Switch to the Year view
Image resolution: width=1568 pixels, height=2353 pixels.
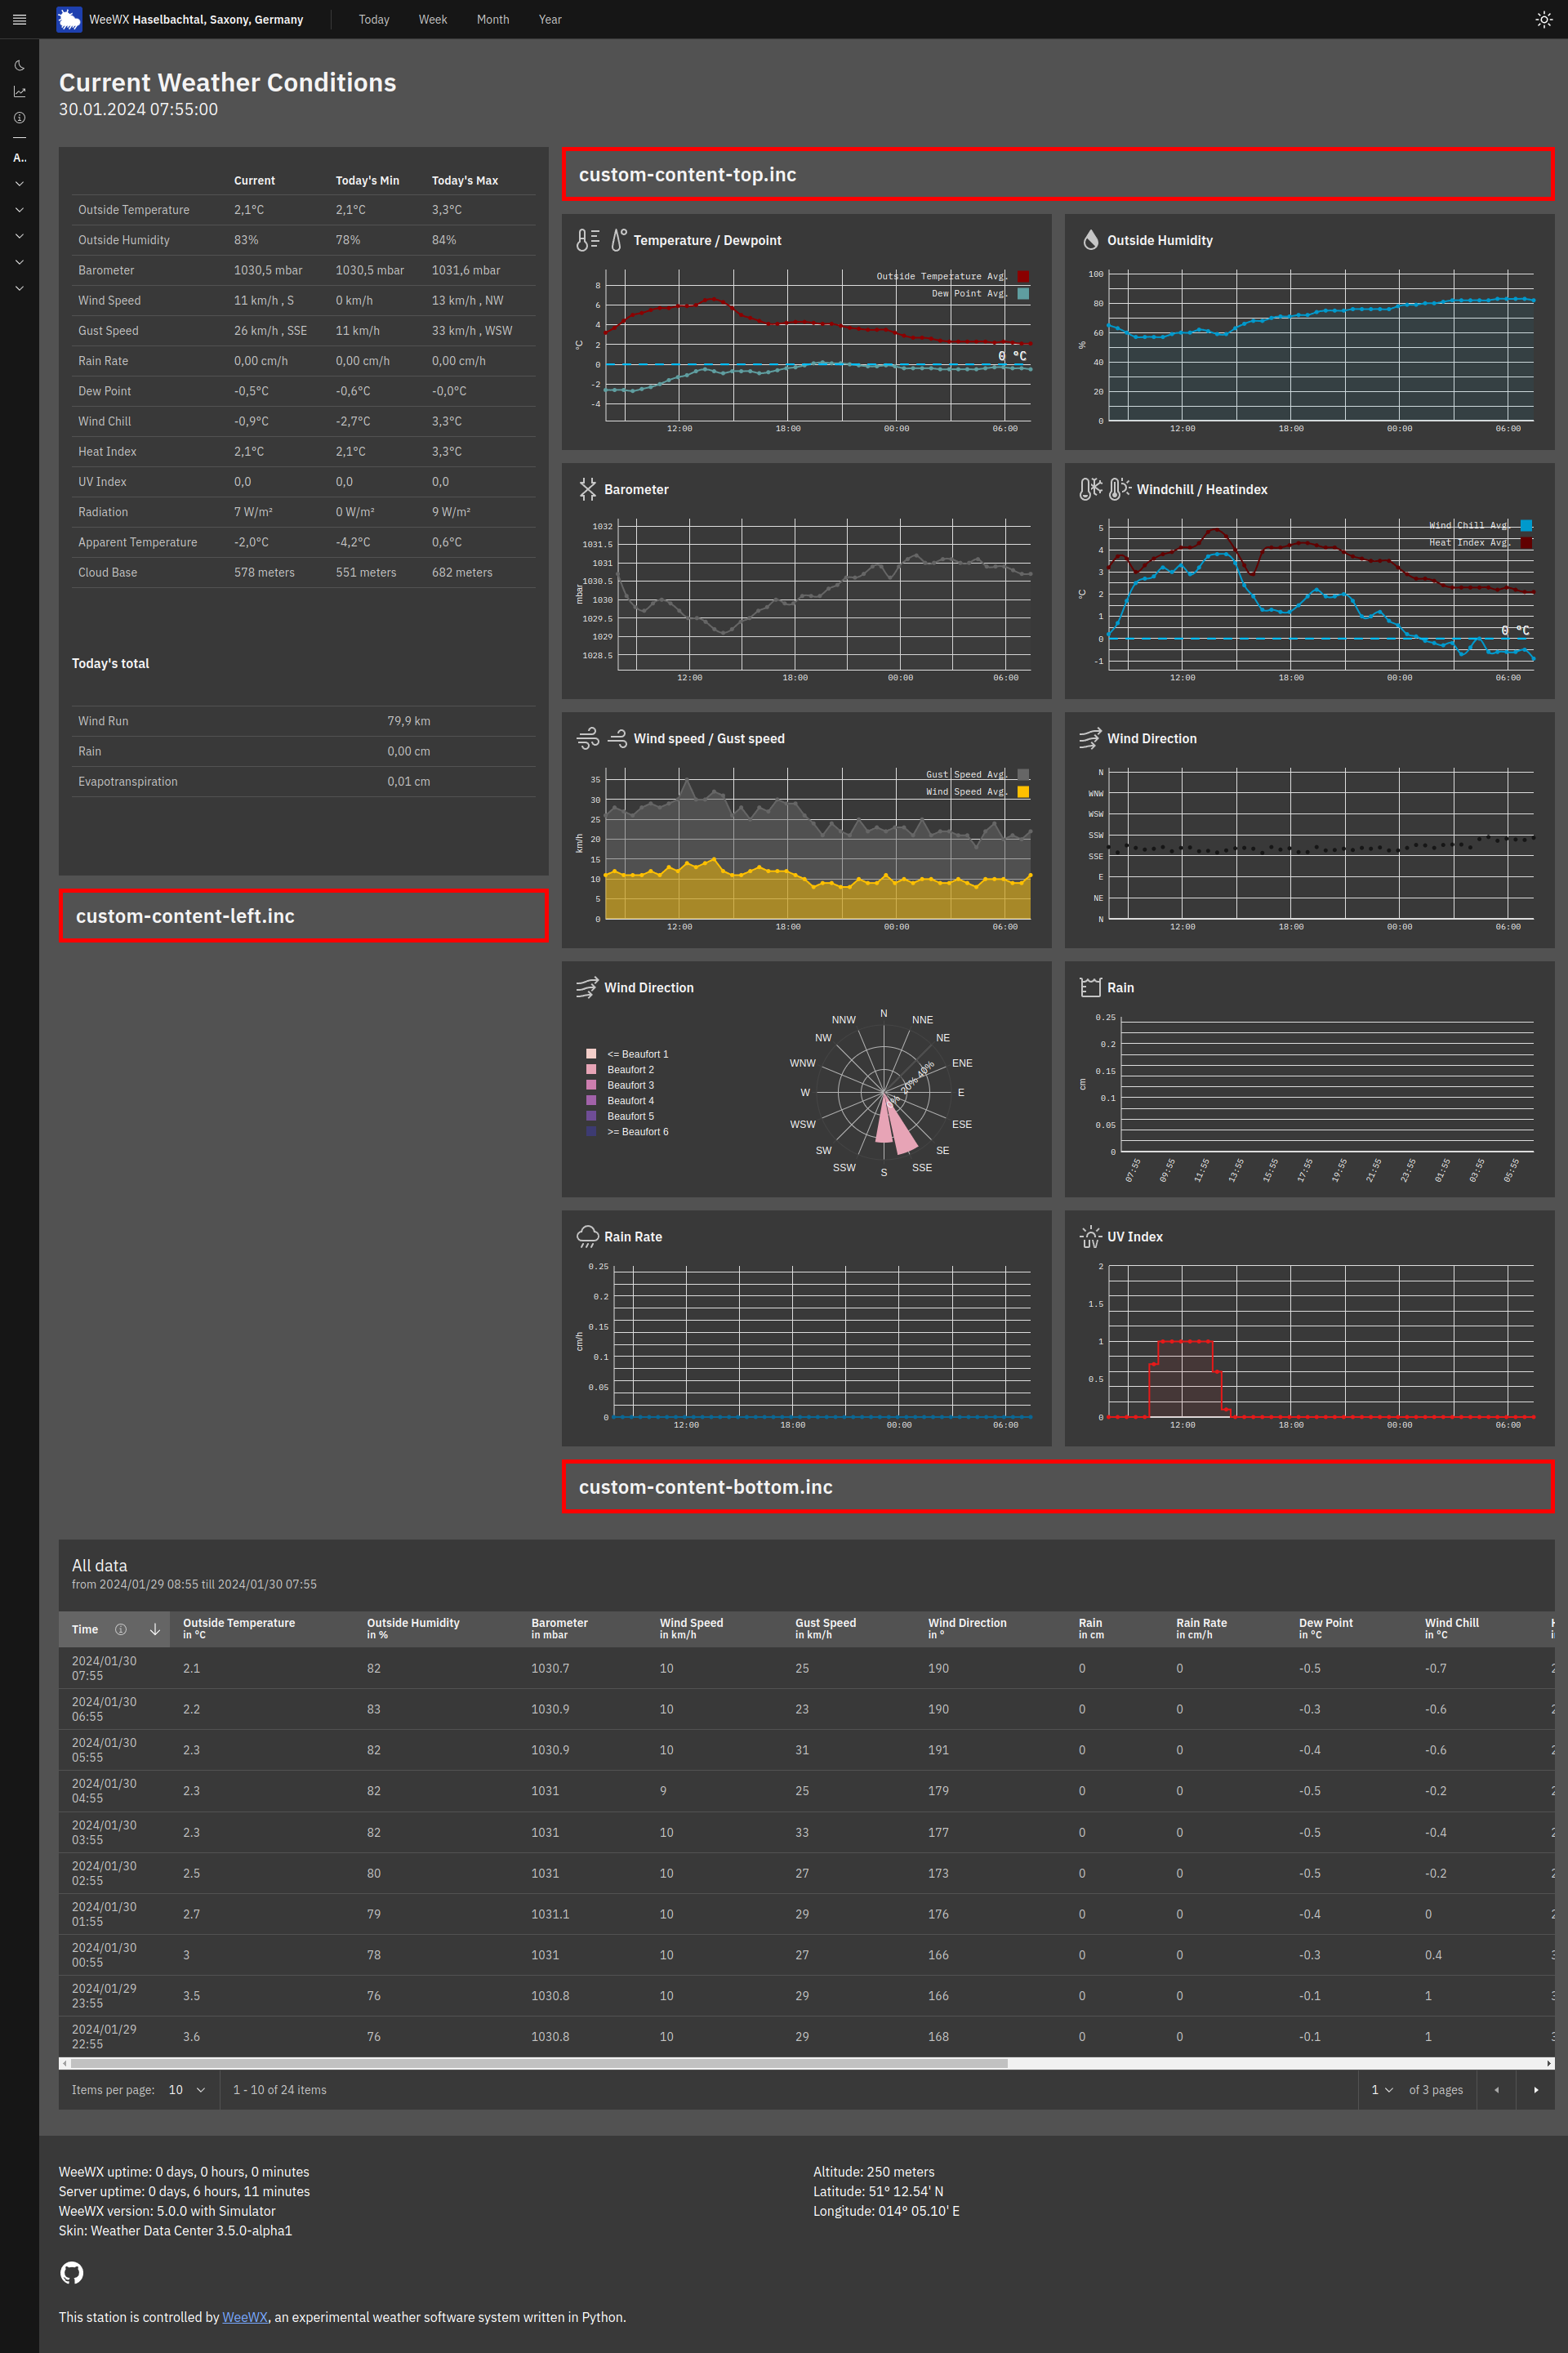coord(549,19)
